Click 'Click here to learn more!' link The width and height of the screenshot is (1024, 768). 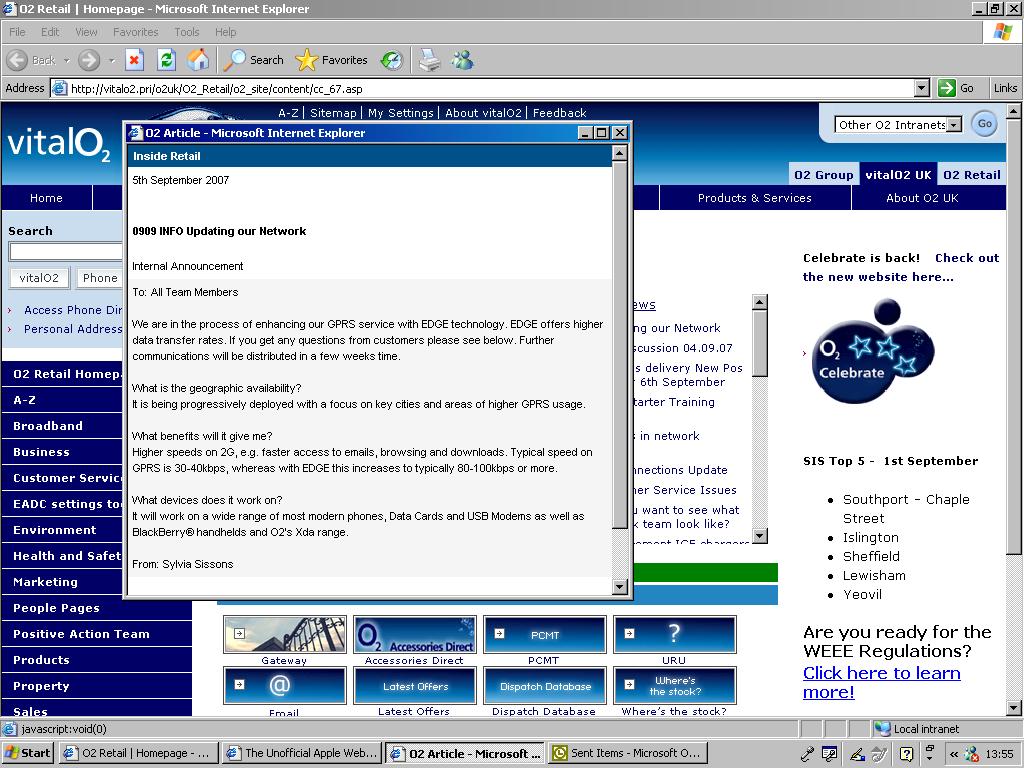[x=882, y=682]
